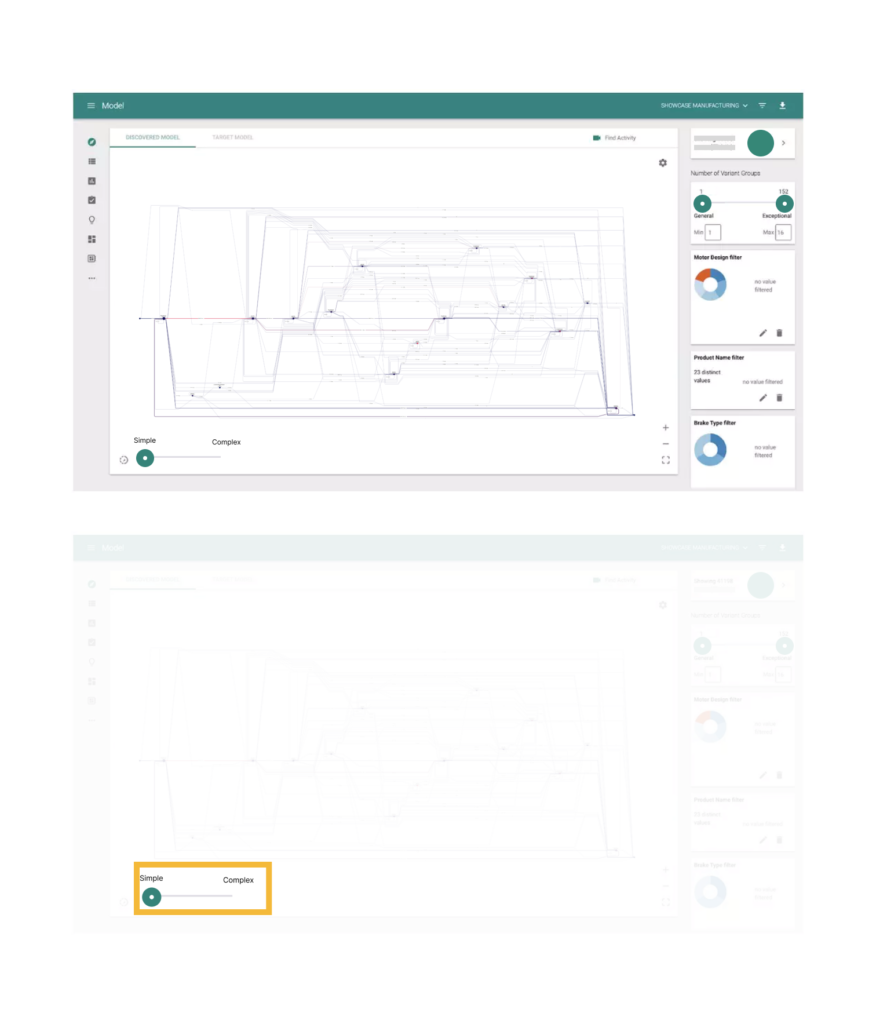The height and width of the screenshot is (1024, 876).
Task: Open hamburger menu in top screenshot header
Action: pyautogui.click(x=91, y=105)
